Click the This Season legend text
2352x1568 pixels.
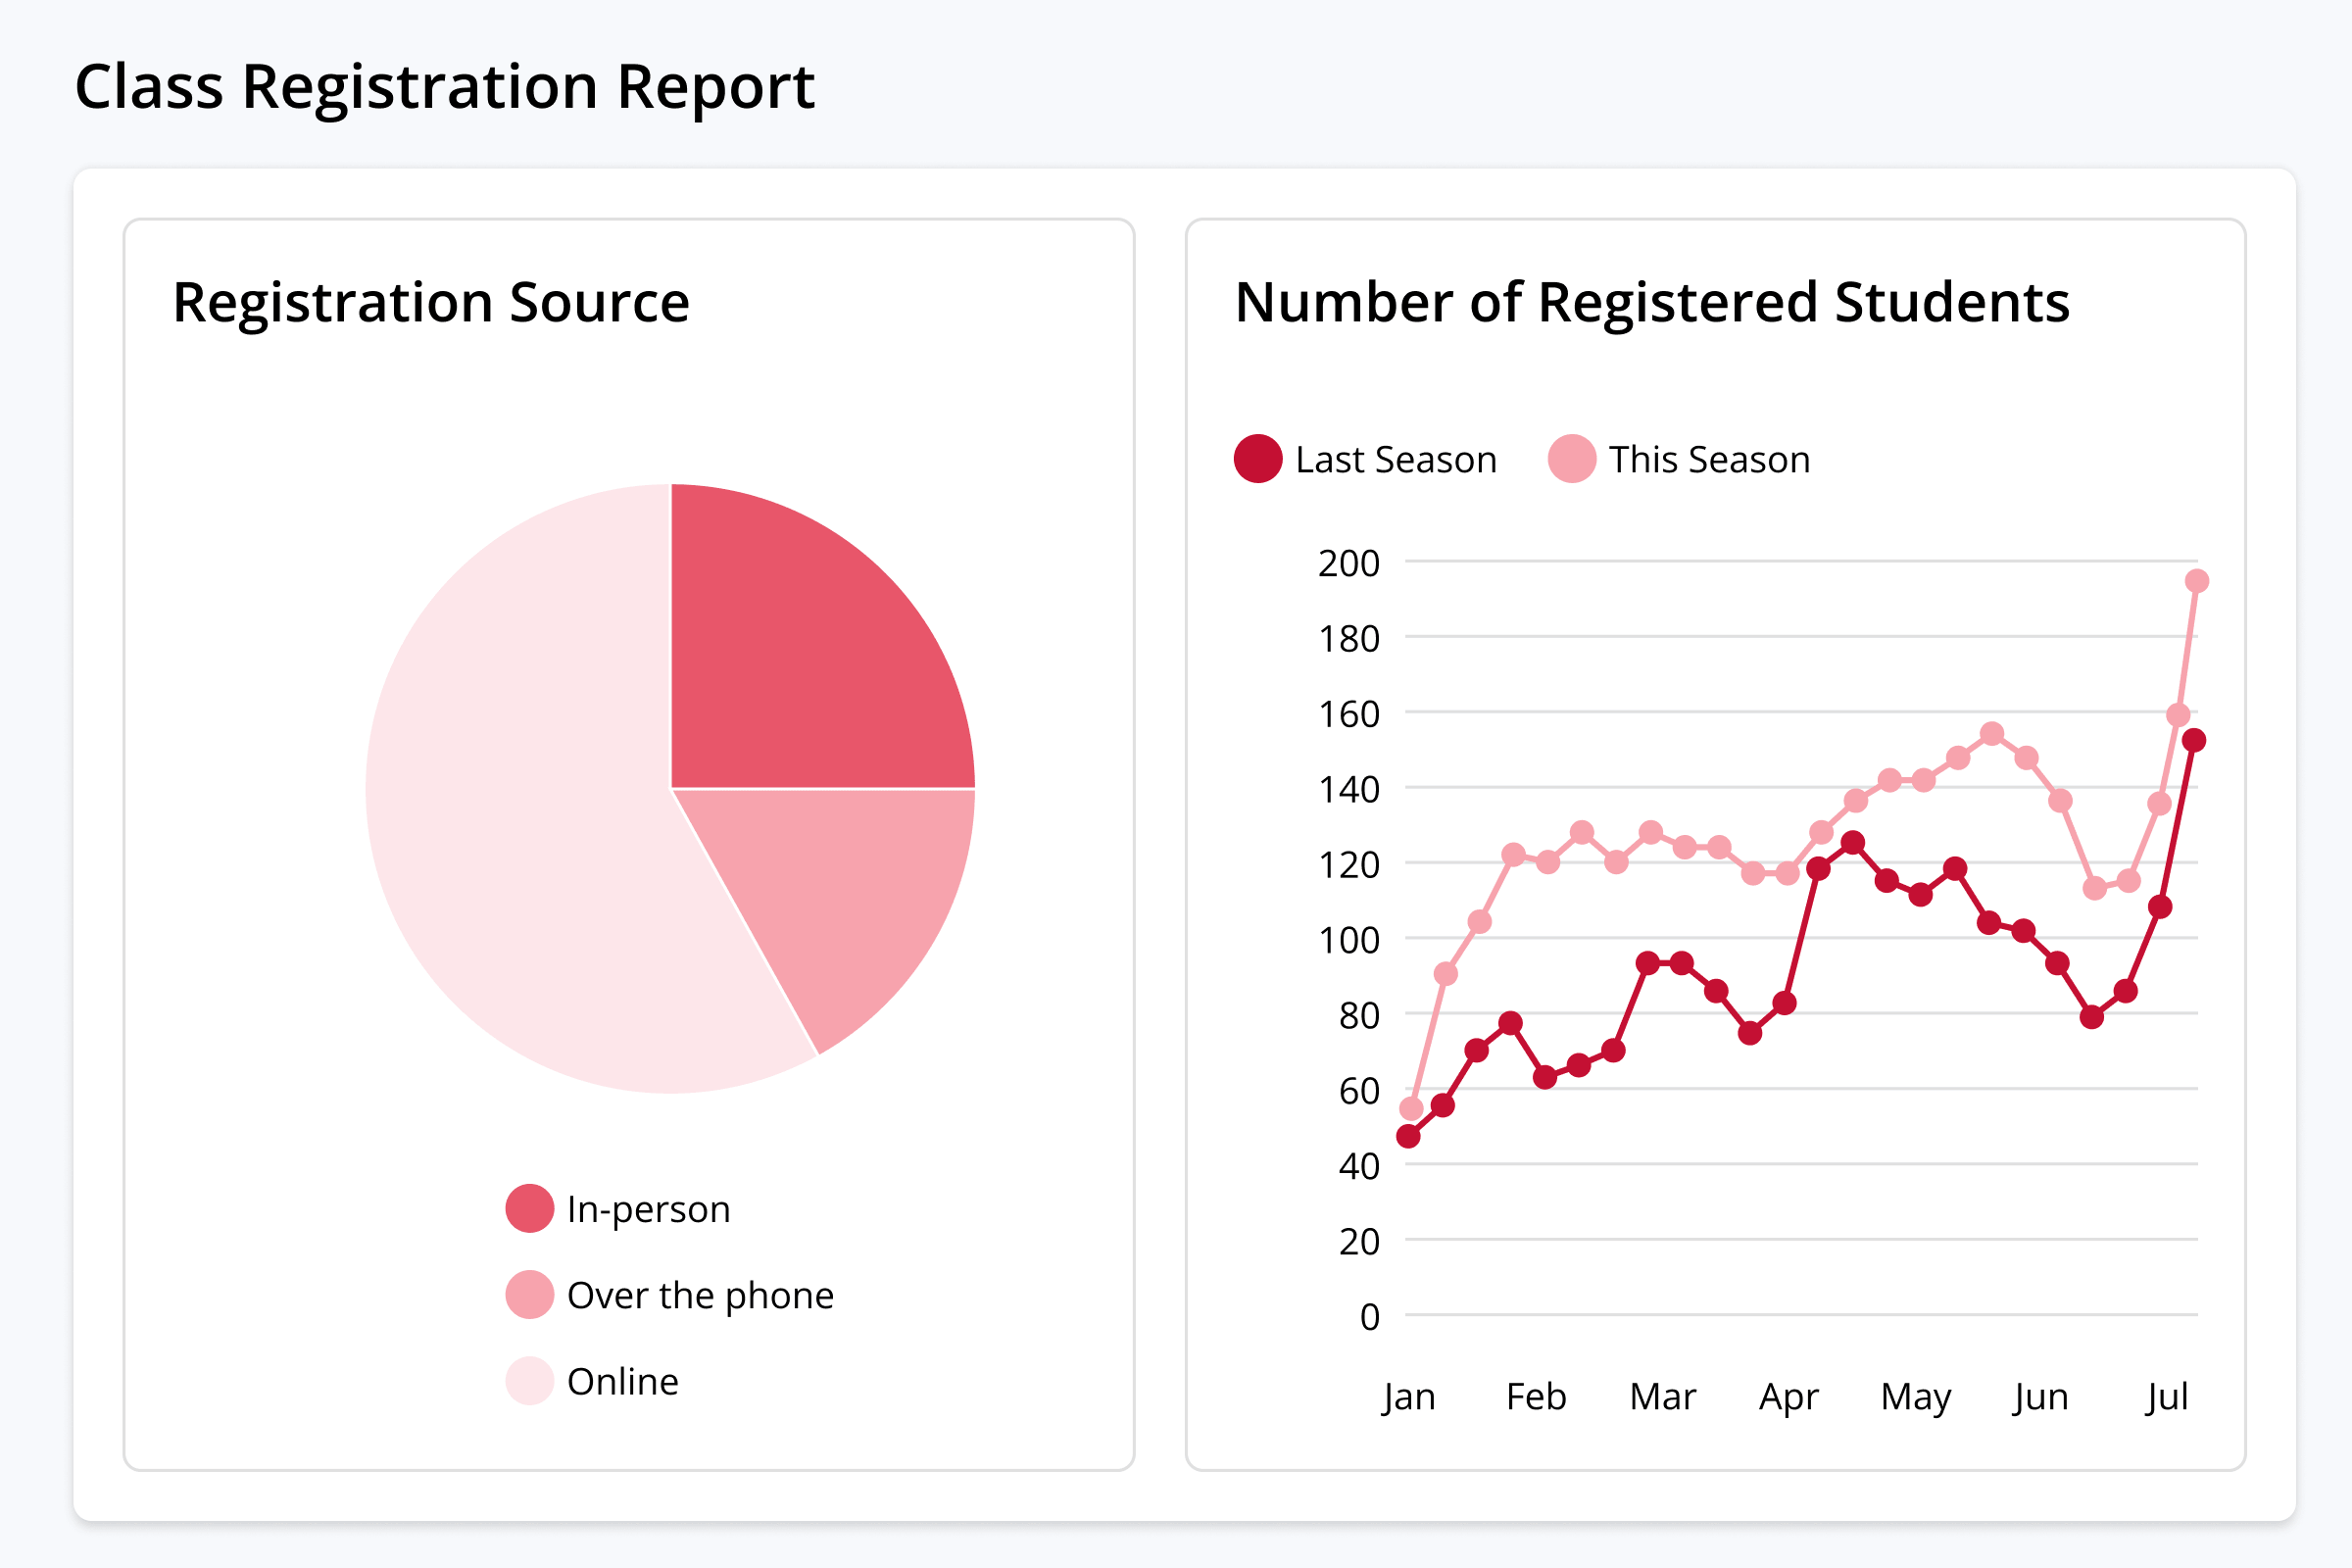(1710, 460)
